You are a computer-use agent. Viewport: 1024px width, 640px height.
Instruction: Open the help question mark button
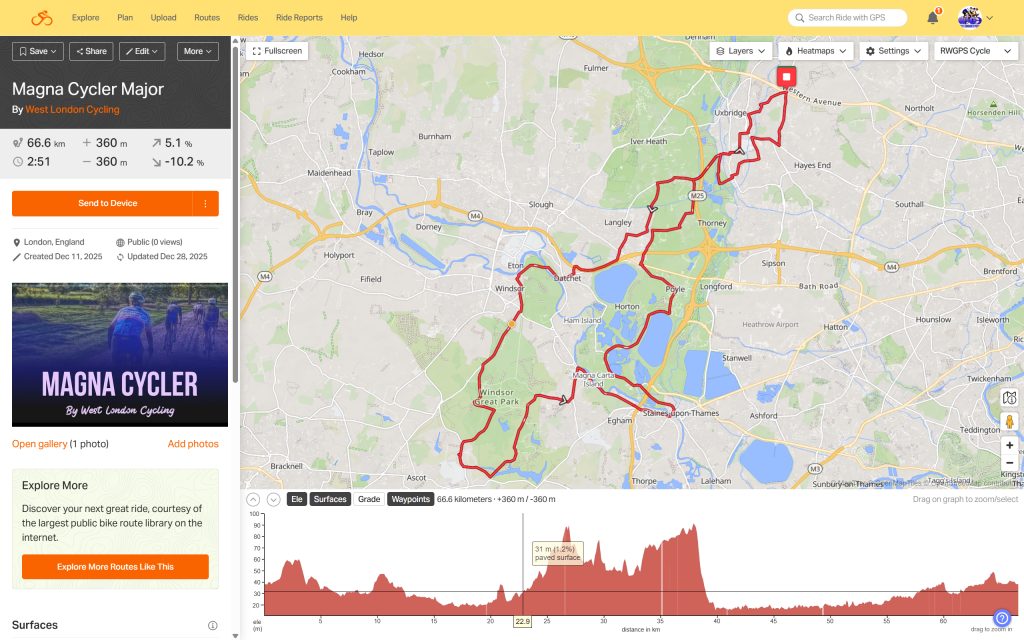1002,619
